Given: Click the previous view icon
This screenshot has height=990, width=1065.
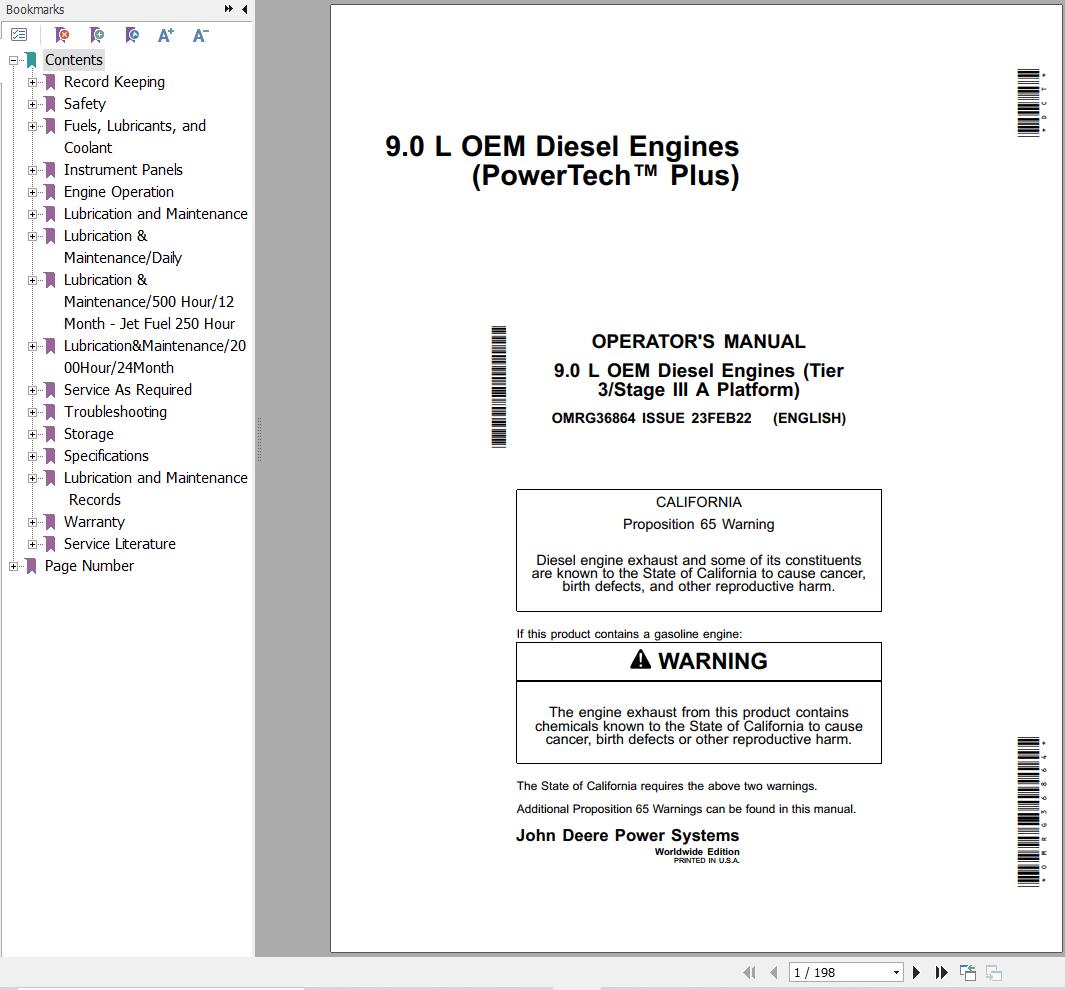Looking at the screenshot, I should [968, 972].
